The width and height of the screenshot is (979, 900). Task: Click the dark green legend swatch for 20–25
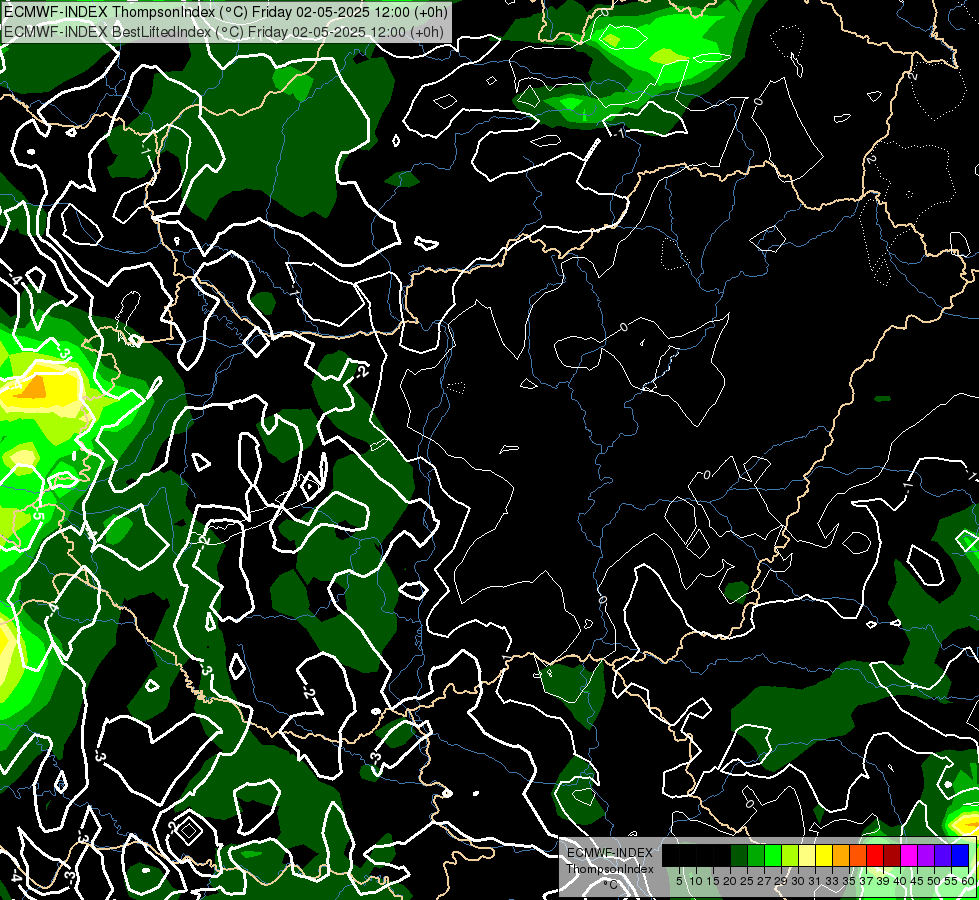point(739,855)
